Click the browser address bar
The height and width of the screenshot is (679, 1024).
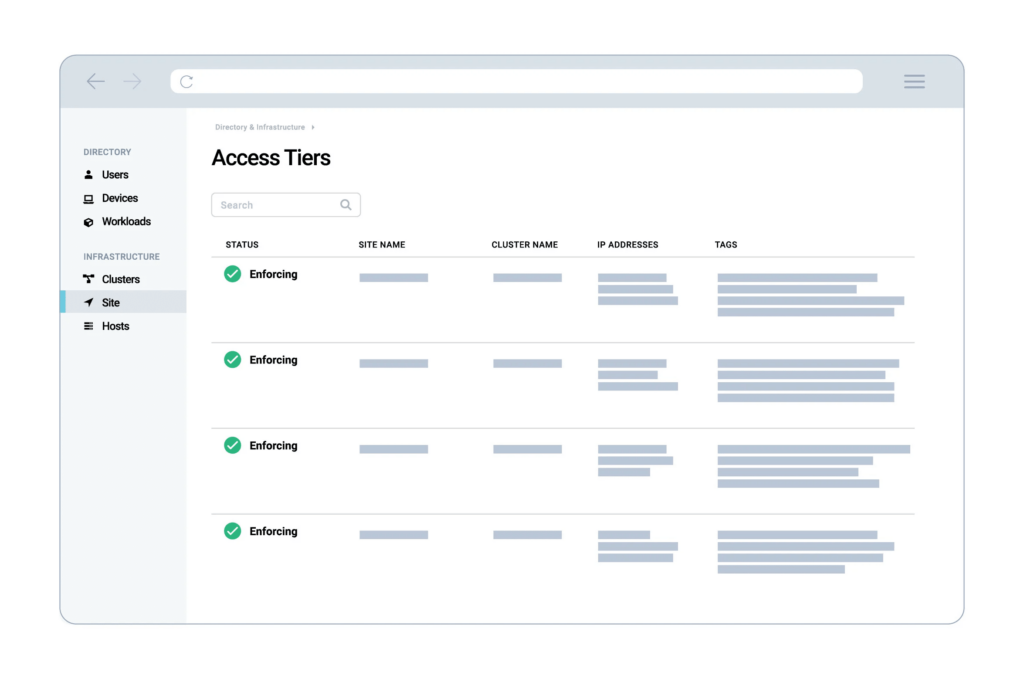pyautogui.click(x=516, y=81)
